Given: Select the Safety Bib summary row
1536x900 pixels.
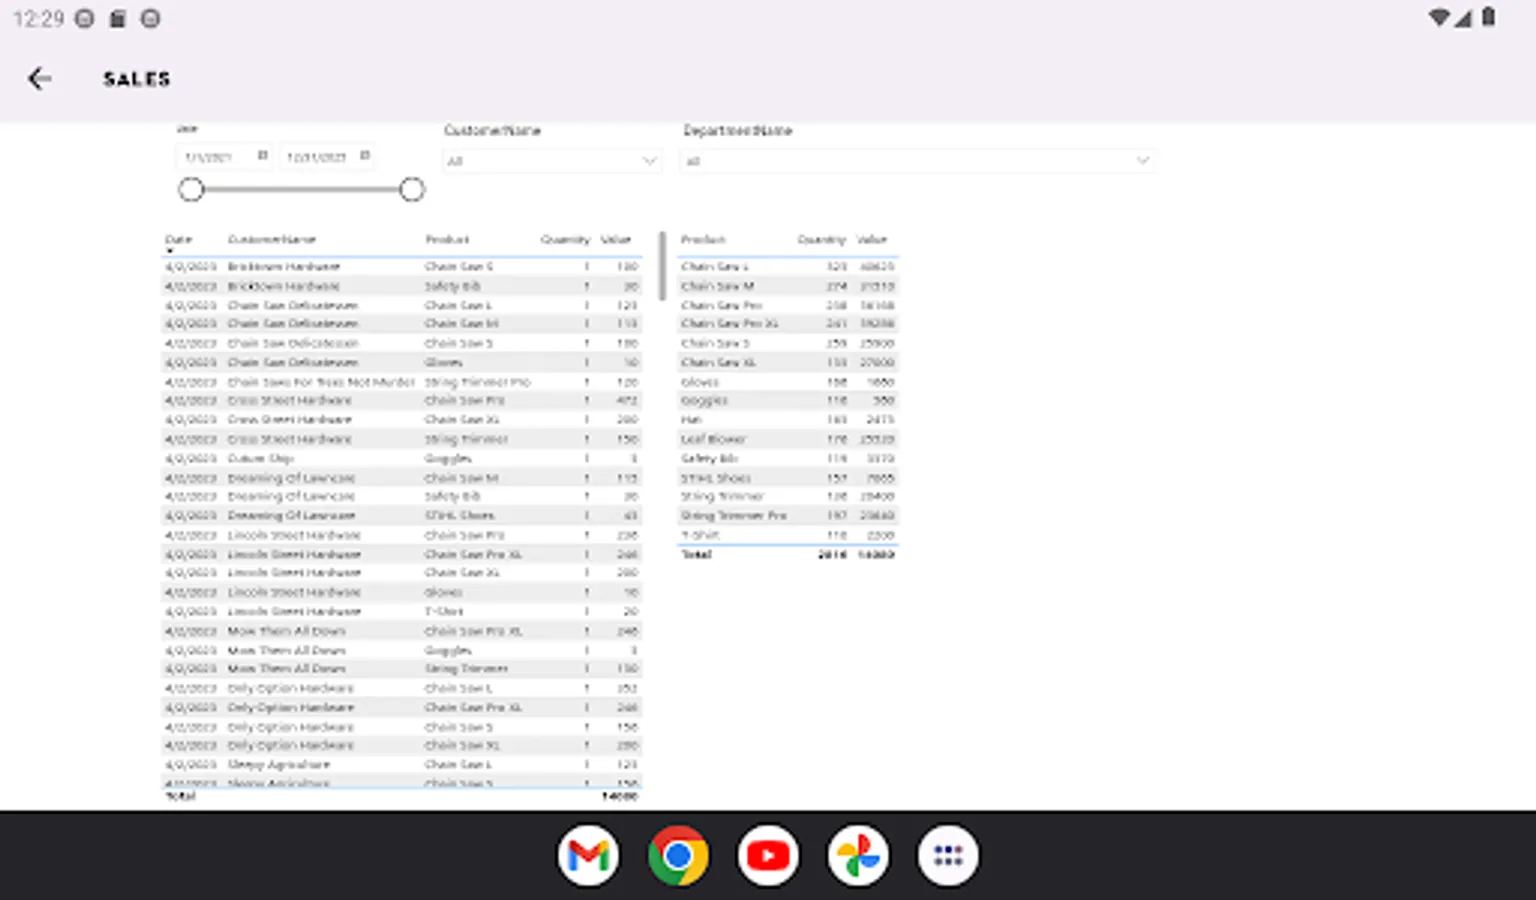Looking at the screenshot, I should [787, 458].
